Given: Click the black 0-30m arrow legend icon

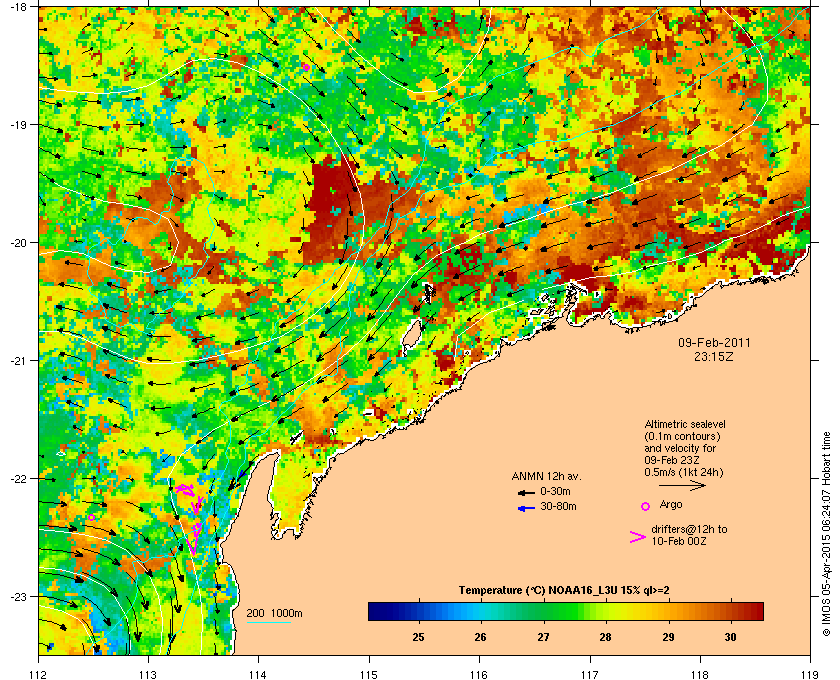Looking at the screenshot, I should click(526, 492).
